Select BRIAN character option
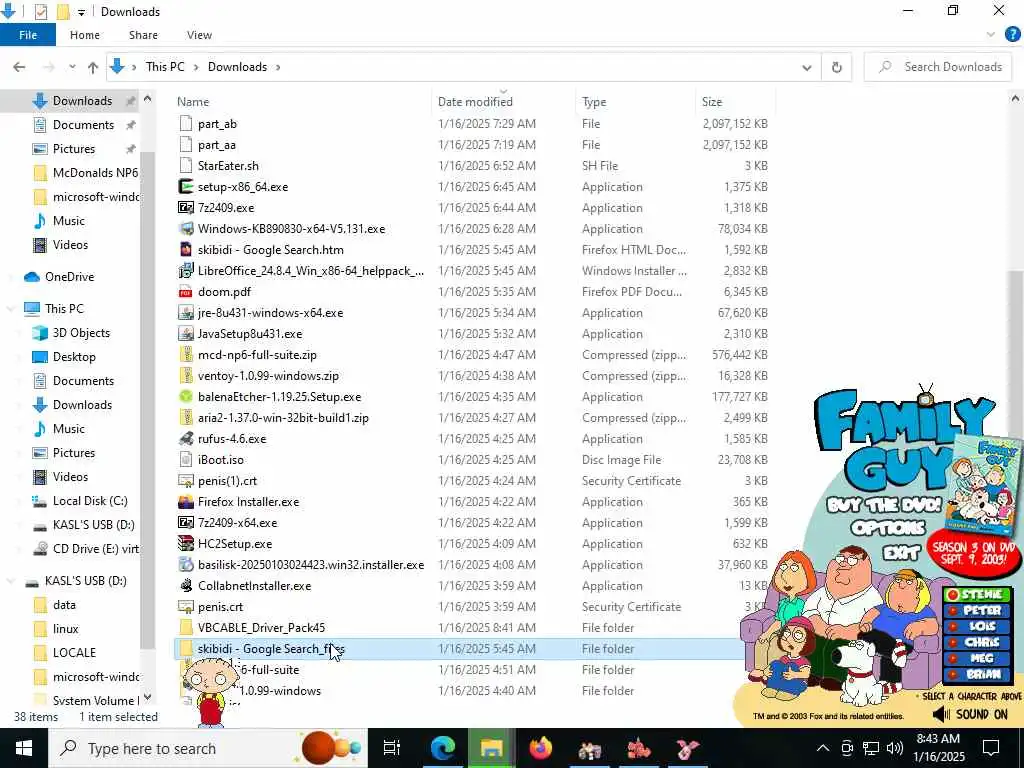The image size is (1024, 768). pos(977,674)
